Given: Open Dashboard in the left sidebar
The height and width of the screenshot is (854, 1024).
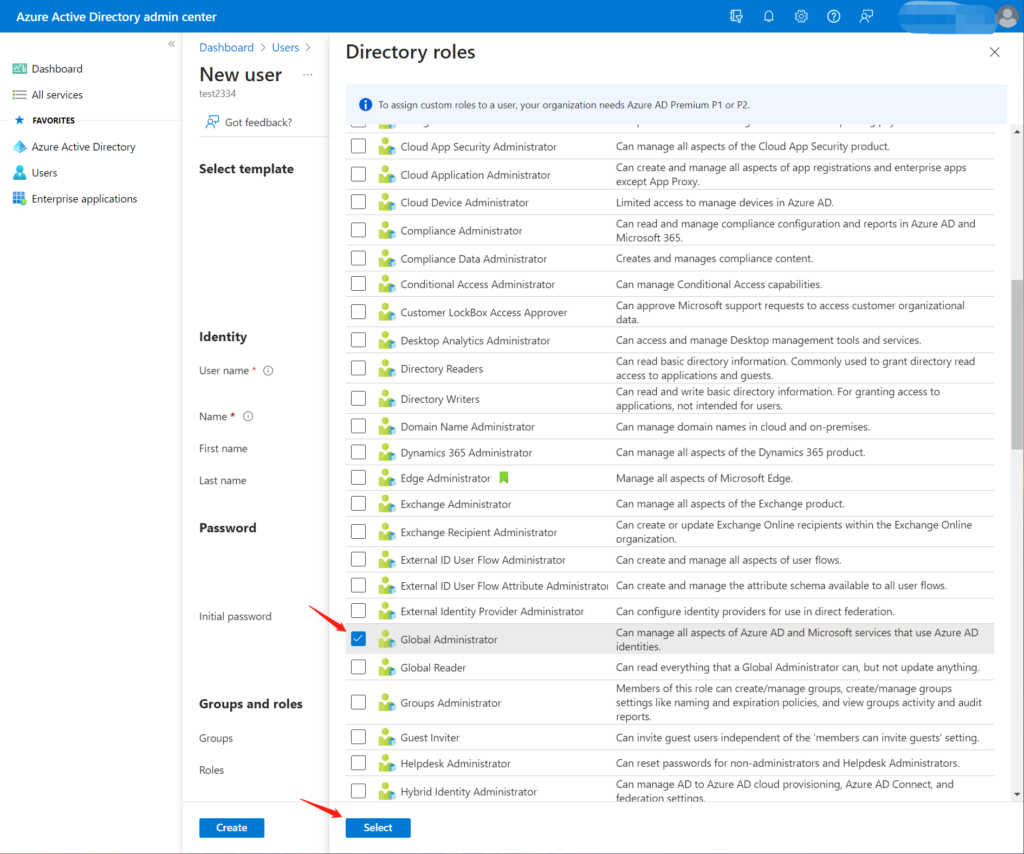Looking at the screenshot, I should click(x=57, y=69).
